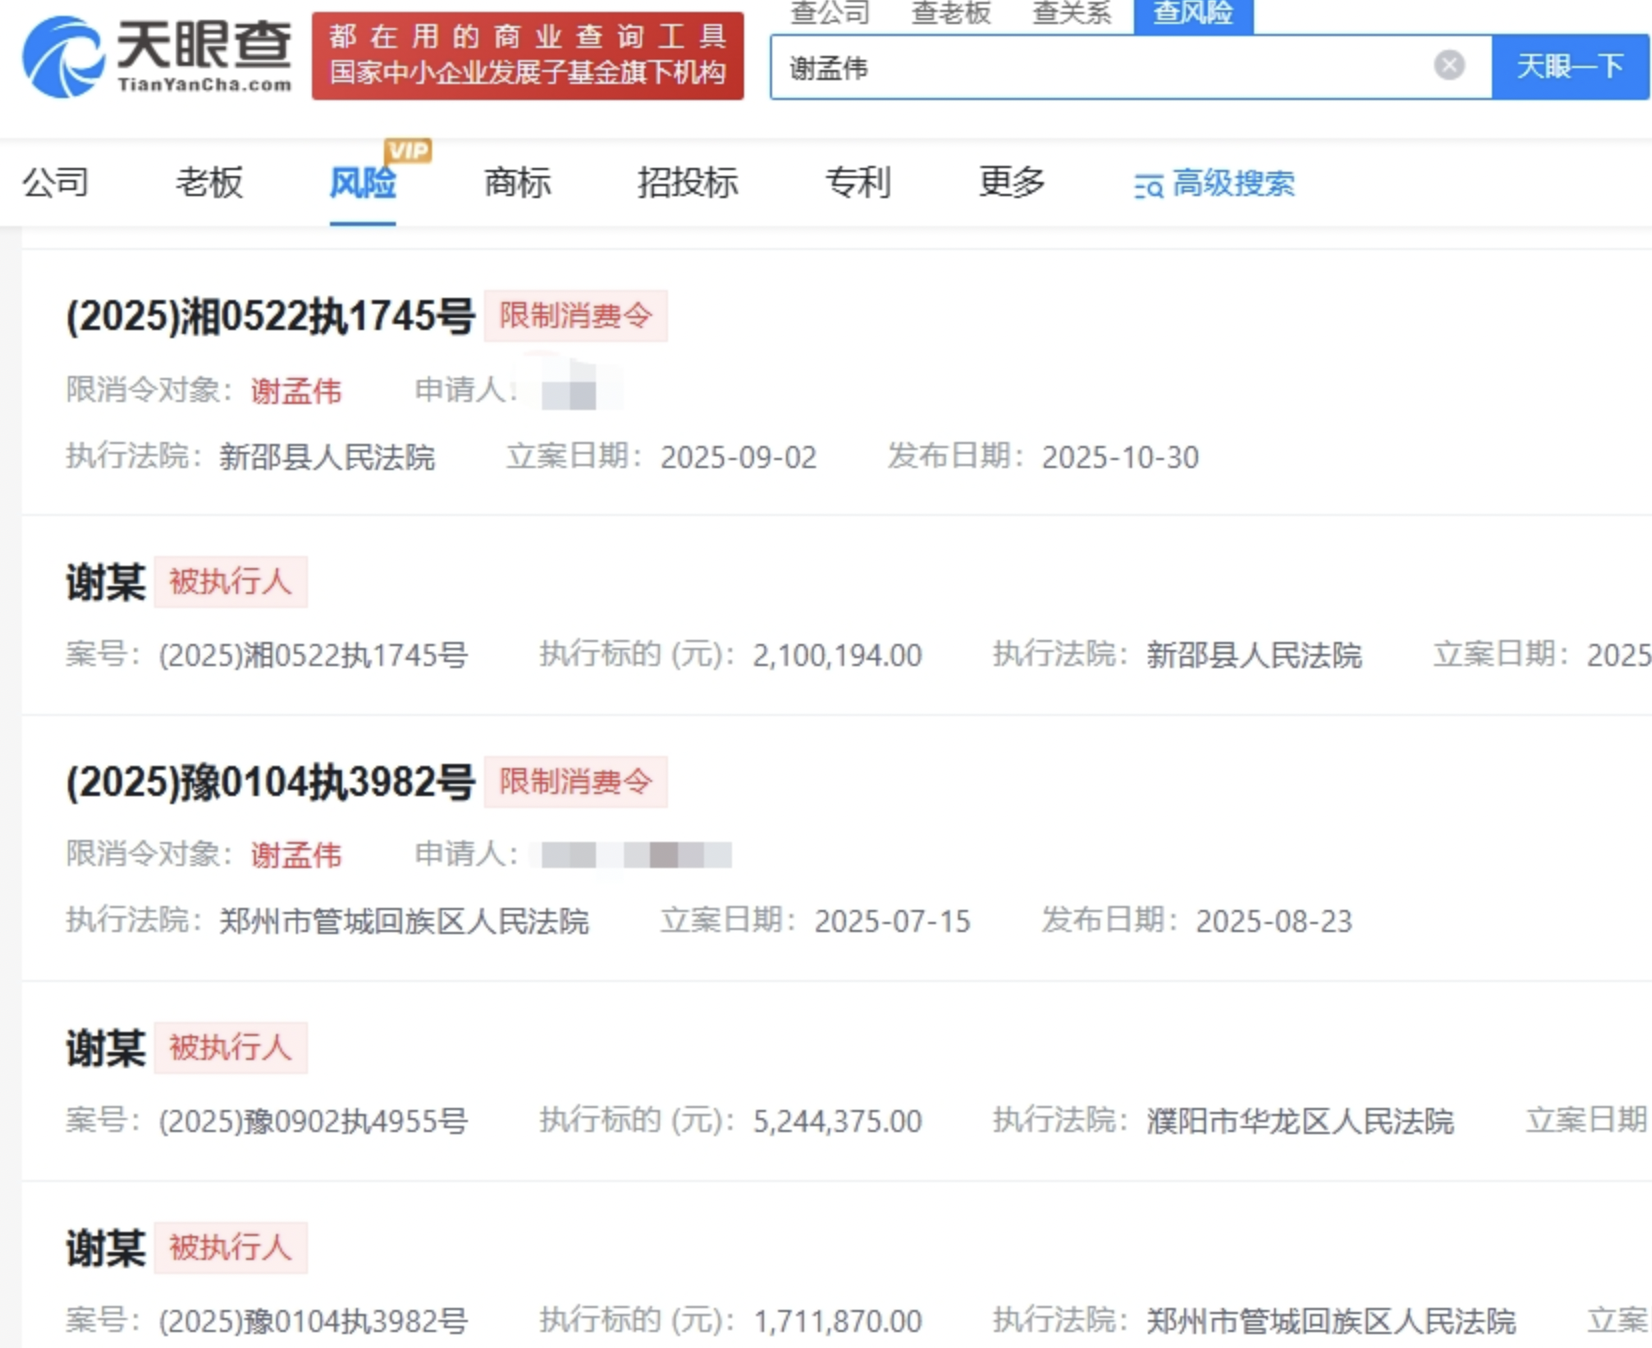1652x1348 pixels.
Task: Open the 商标 results tab
Action: (x=517, y=183)
